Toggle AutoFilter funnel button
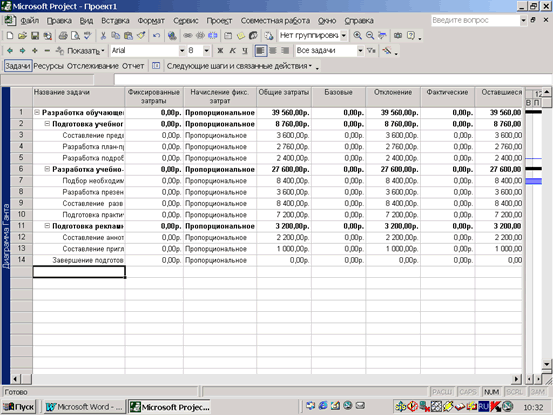Screen dimensions: 554x416 click(x=371, y=51)
